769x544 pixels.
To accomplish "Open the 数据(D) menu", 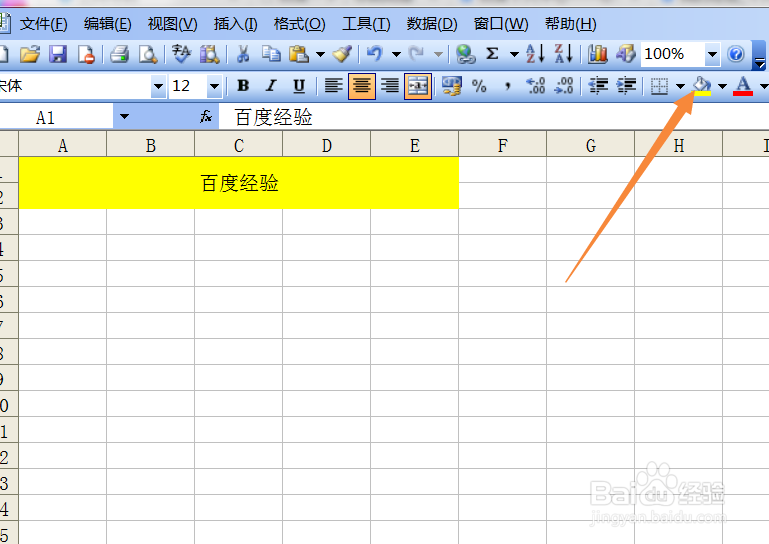I will click(432, 24).
